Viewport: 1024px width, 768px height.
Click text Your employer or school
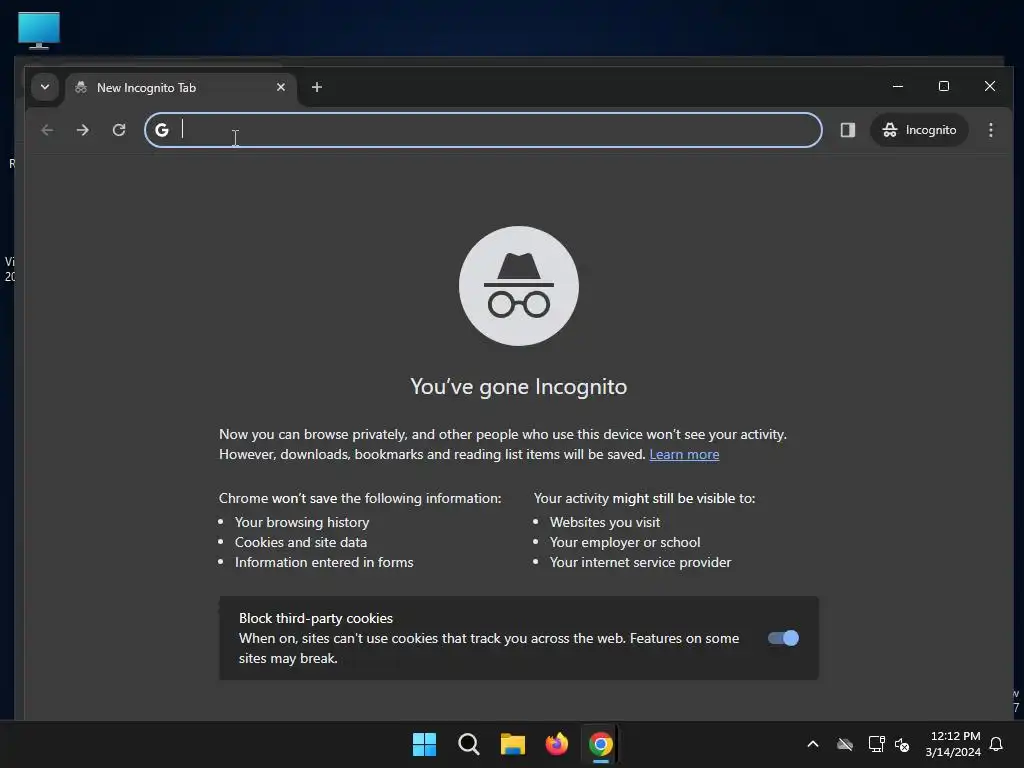coord(625,542)
